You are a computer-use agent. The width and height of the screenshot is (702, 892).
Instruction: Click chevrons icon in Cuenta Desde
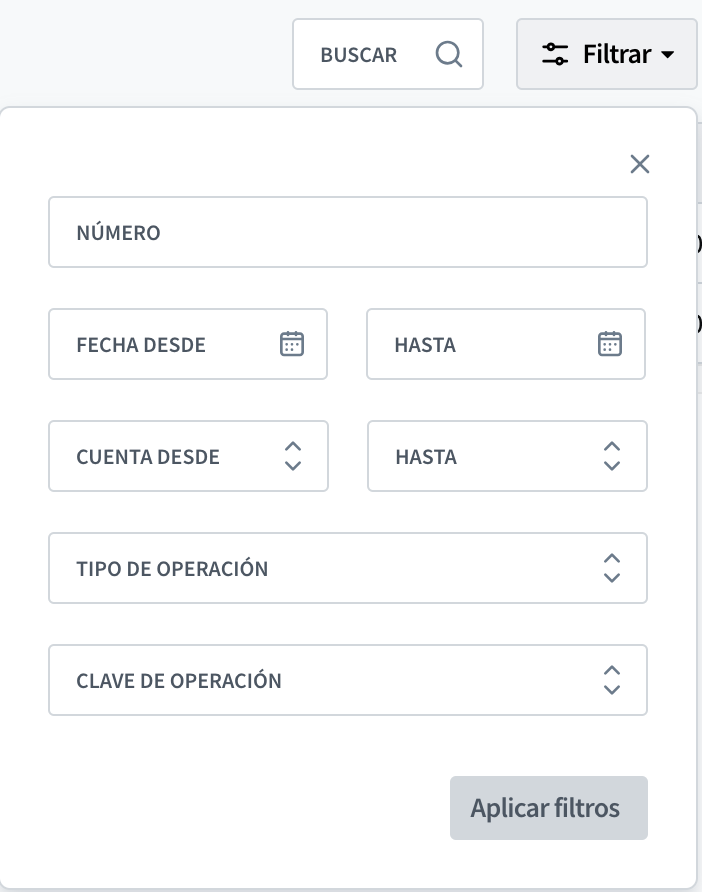coord(293,456)
